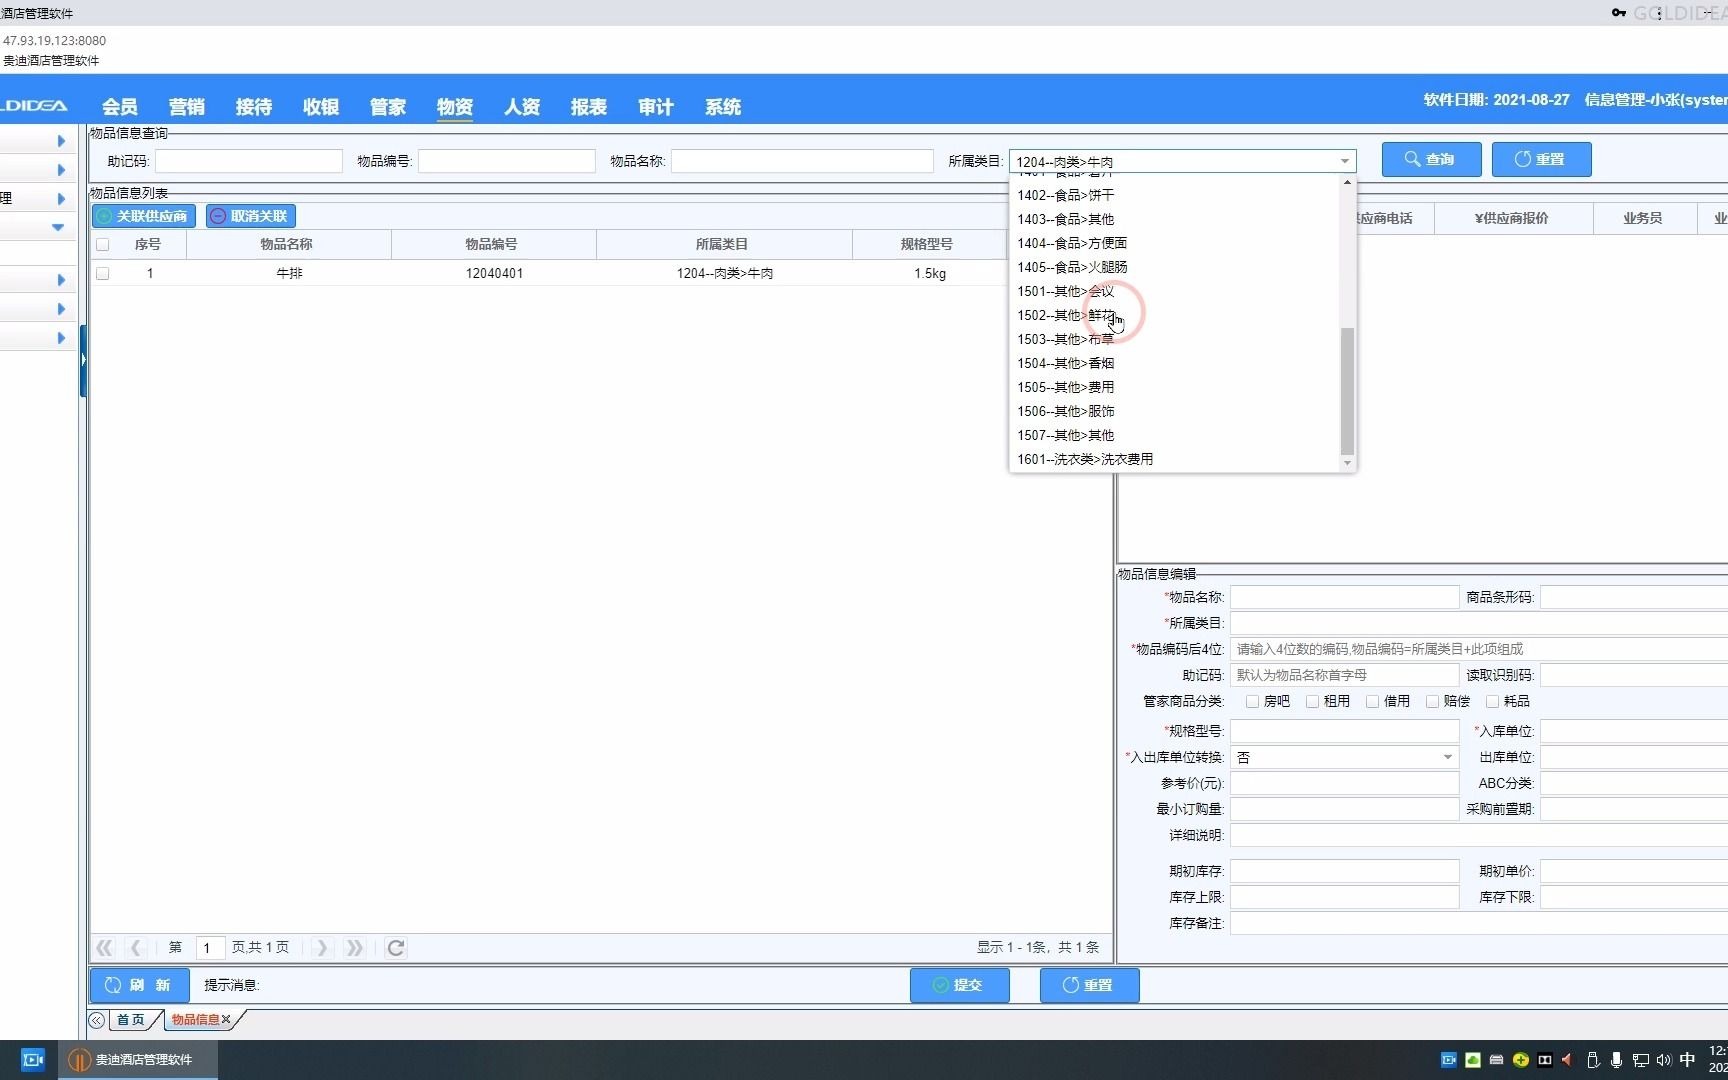The image size is (1728, 1080).
Task: Click the page number input box
Action: [x=208, y=947]
